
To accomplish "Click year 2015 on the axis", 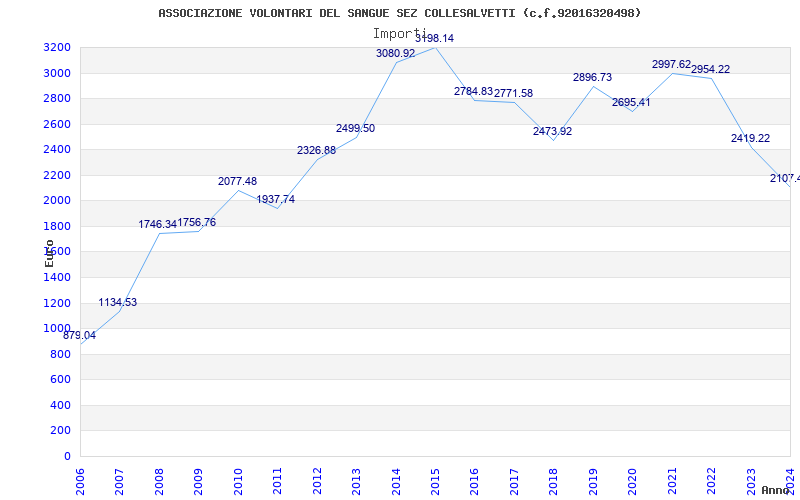I will pyautogui.click(x=435, y=481).
